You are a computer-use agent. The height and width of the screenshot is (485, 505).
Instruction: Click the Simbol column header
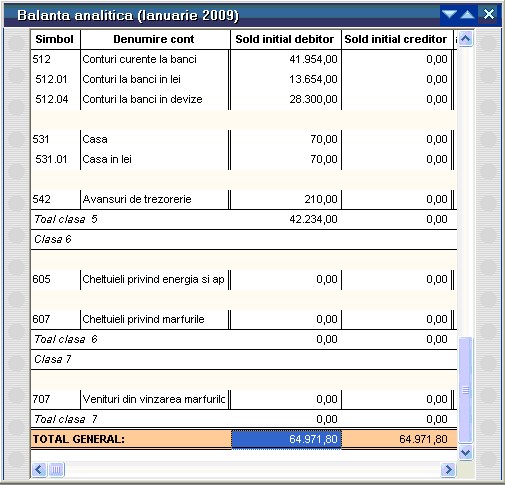pyautogui.click(x=55, y=39)
